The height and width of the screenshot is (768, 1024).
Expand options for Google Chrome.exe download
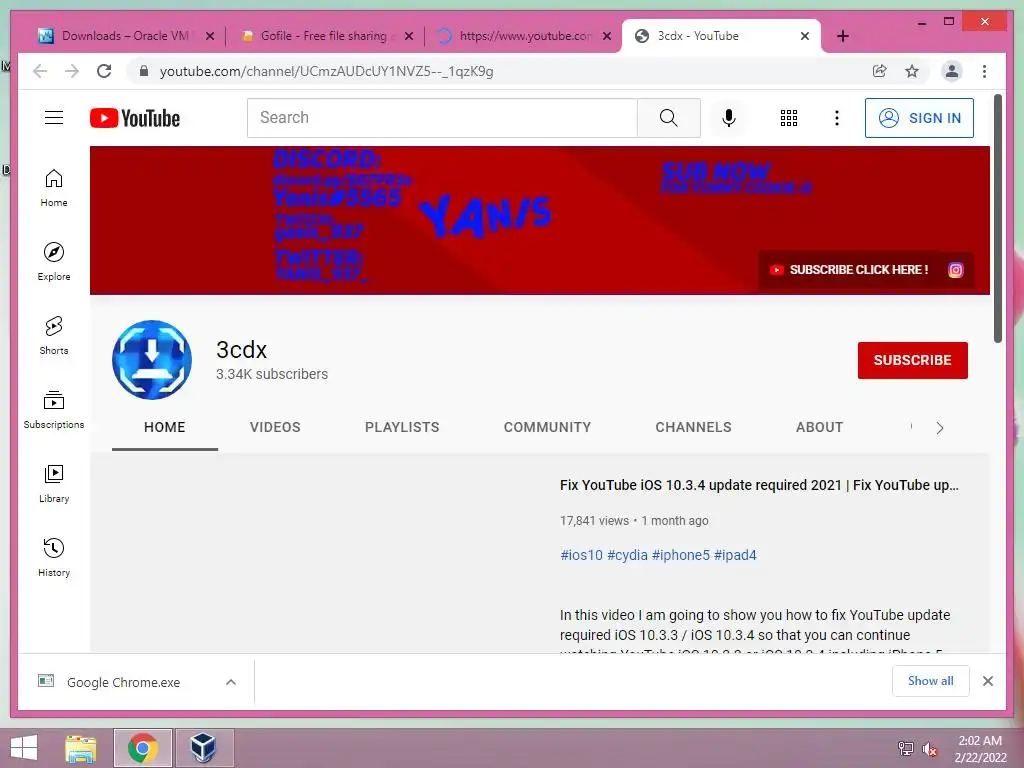point(231,682)
